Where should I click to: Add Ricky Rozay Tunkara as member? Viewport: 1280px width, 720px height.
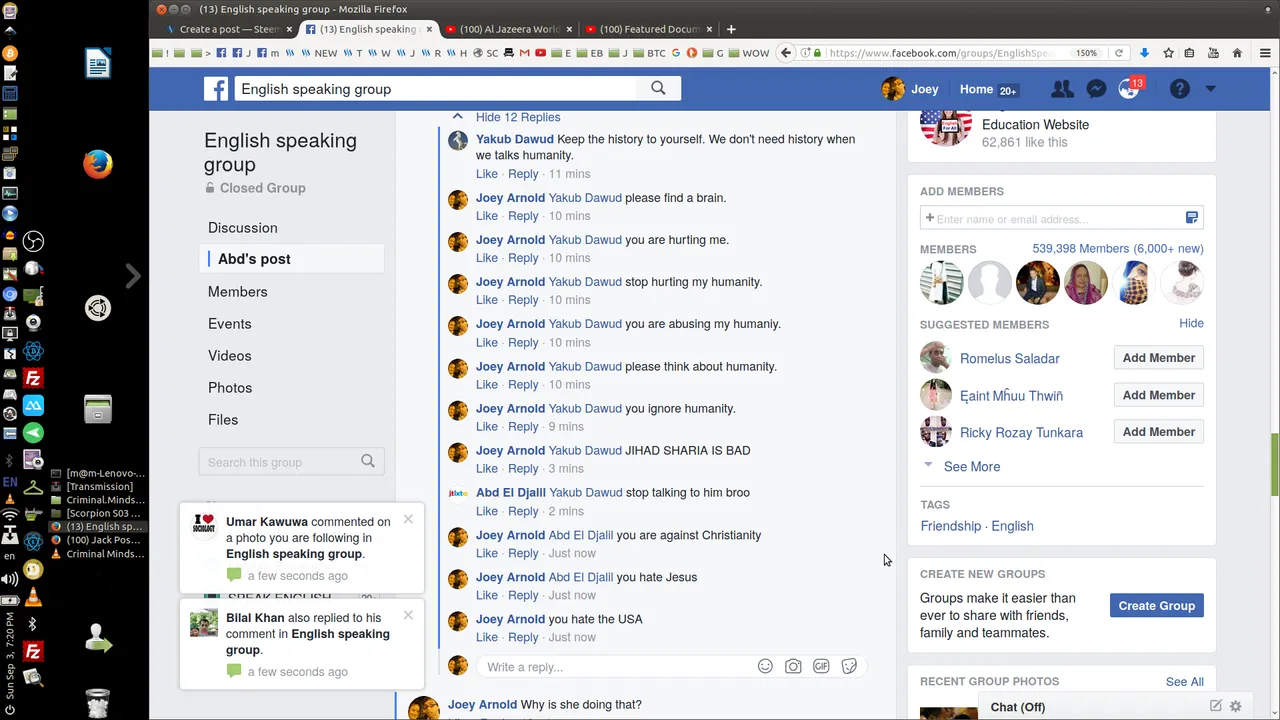point(1158,432)
